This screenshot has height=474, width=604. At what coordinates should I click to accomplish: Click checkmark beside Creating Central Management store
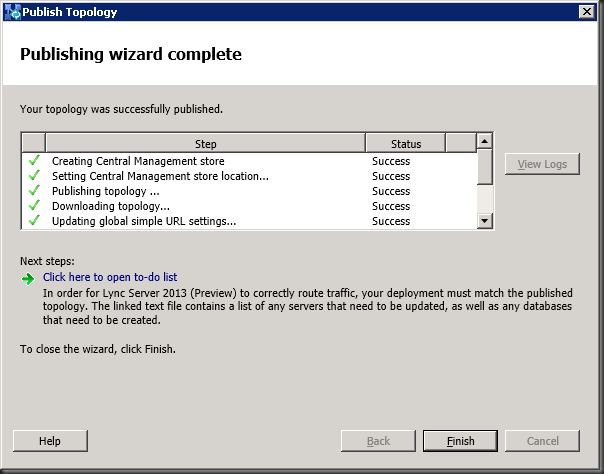[34, 160]
